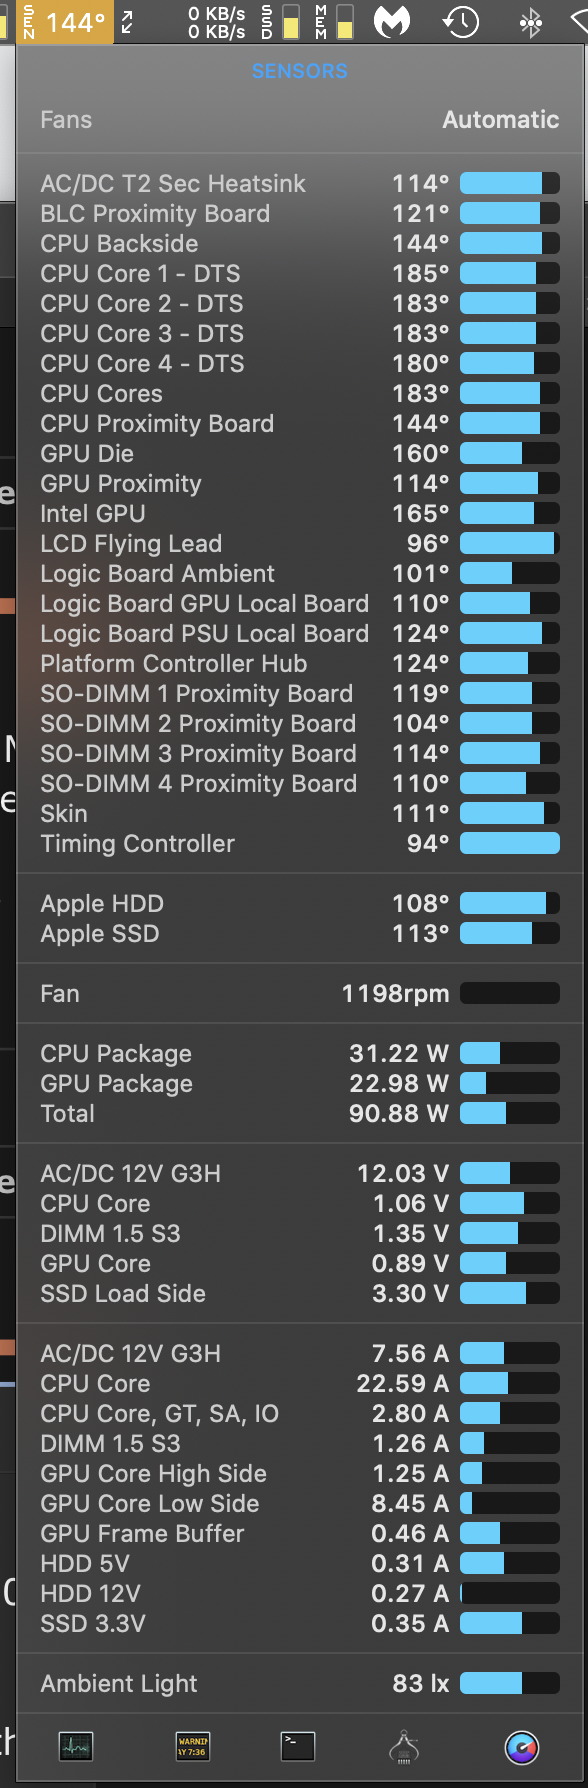Click the Bluetooth menu bar icon
Screen dimensions: 588x1788
(x=530, y=21)
